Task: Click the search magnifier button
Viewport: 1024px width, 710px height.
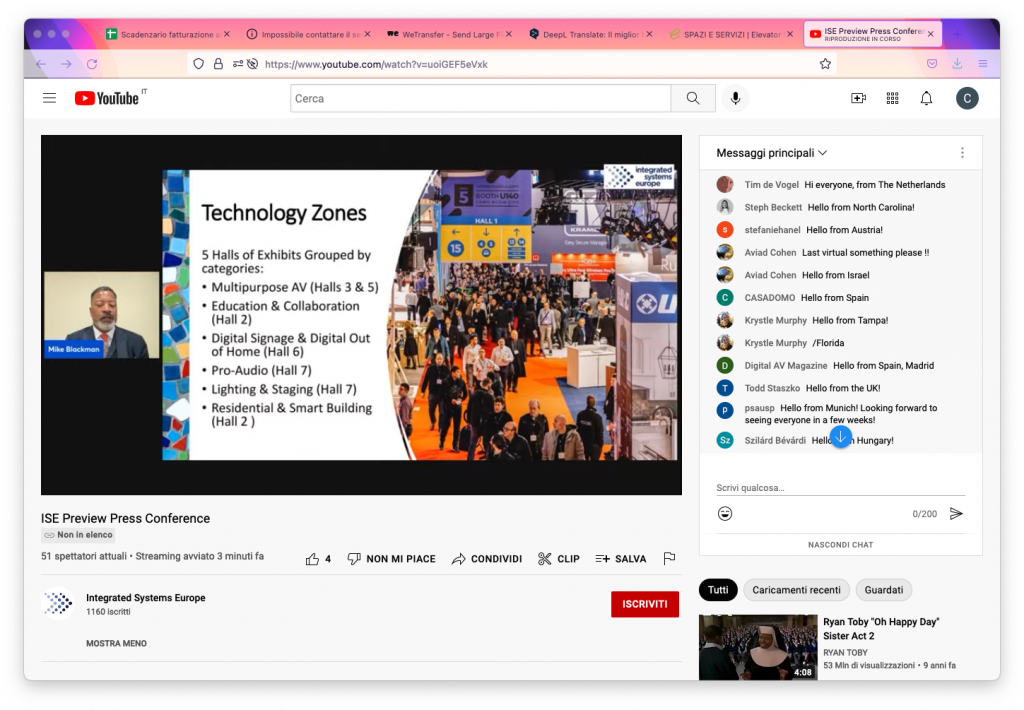Action: pyautogui.click(x=693, y=98)
